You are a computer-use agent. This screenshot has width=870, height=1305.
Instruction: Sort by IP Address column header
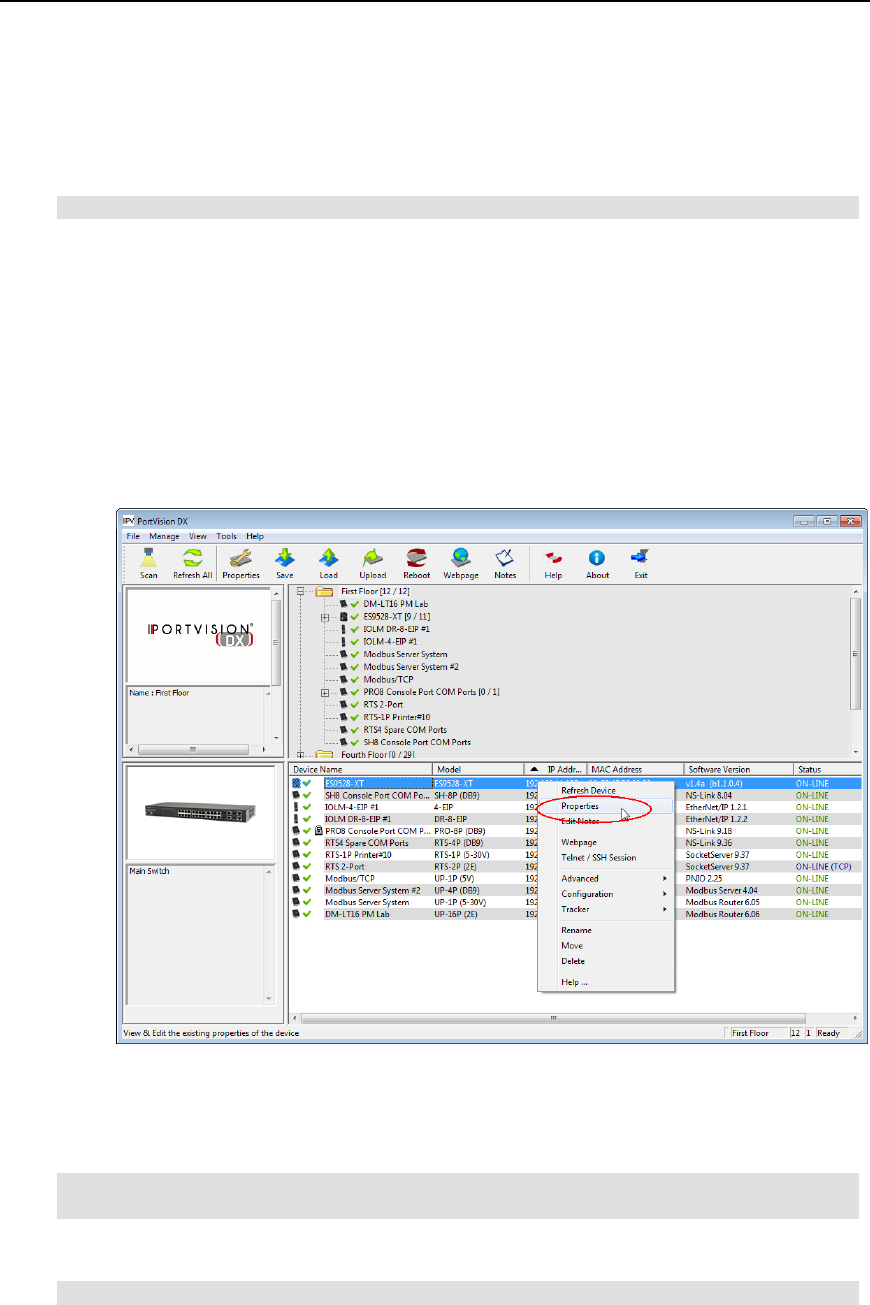[554, 769]
